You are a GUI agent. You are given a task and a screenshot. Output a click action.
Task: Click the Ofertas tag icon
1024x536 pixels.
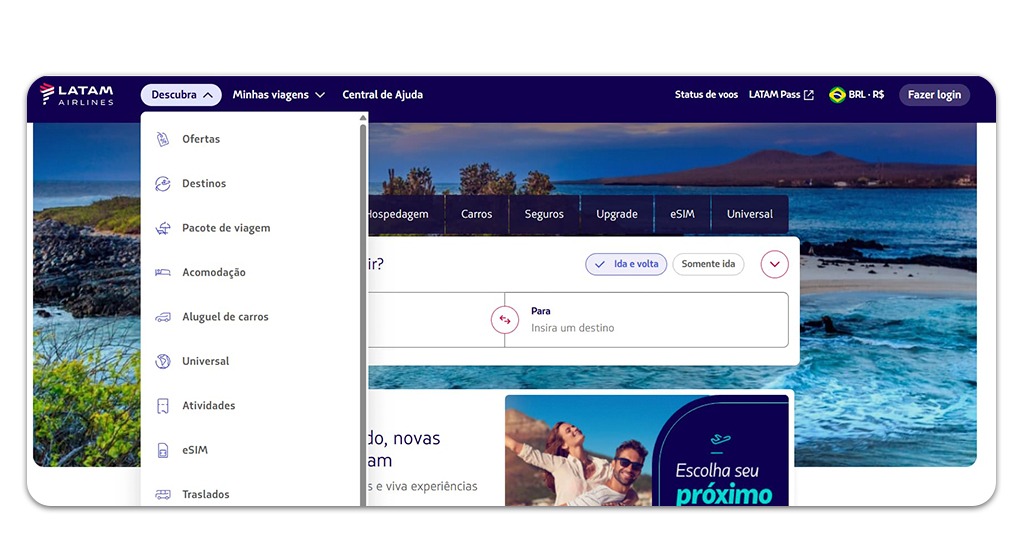pos(163,139)
